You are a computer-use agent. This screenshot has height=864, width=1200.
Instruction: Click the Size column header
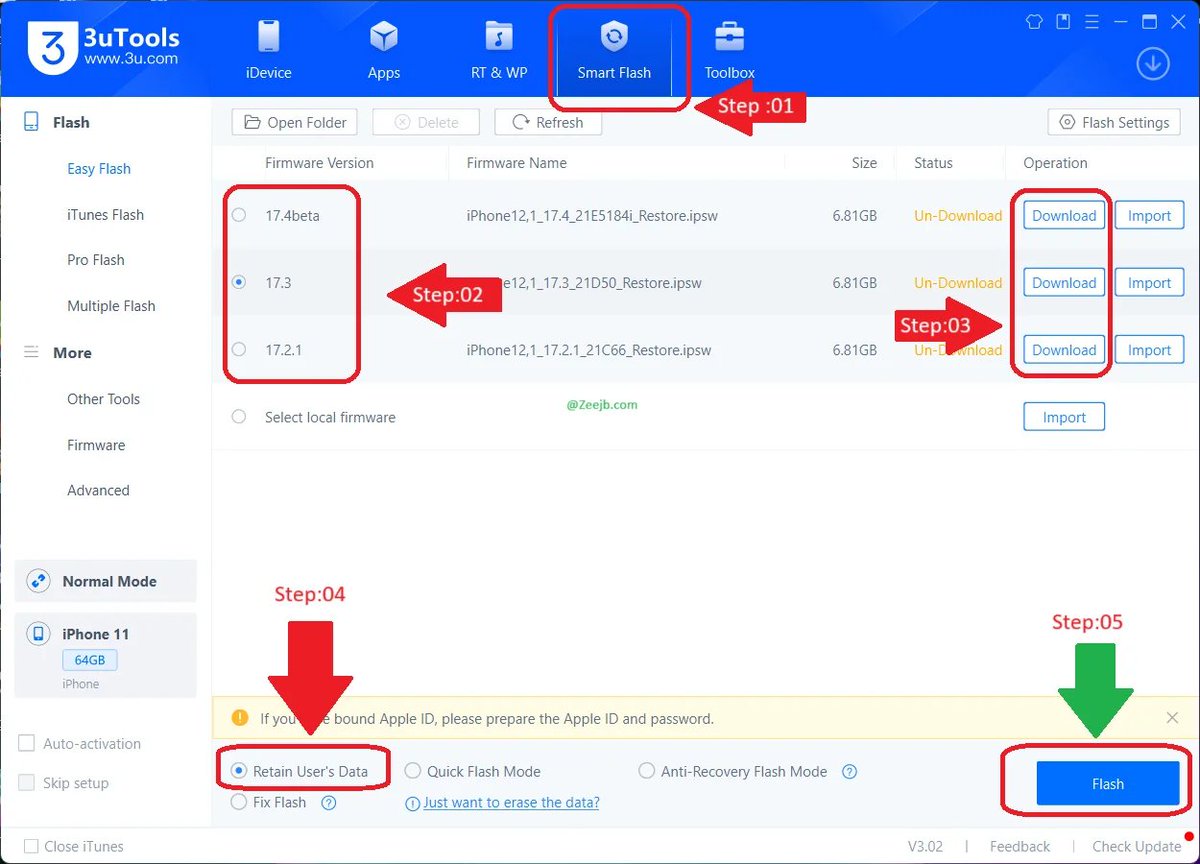coord(864,163)
